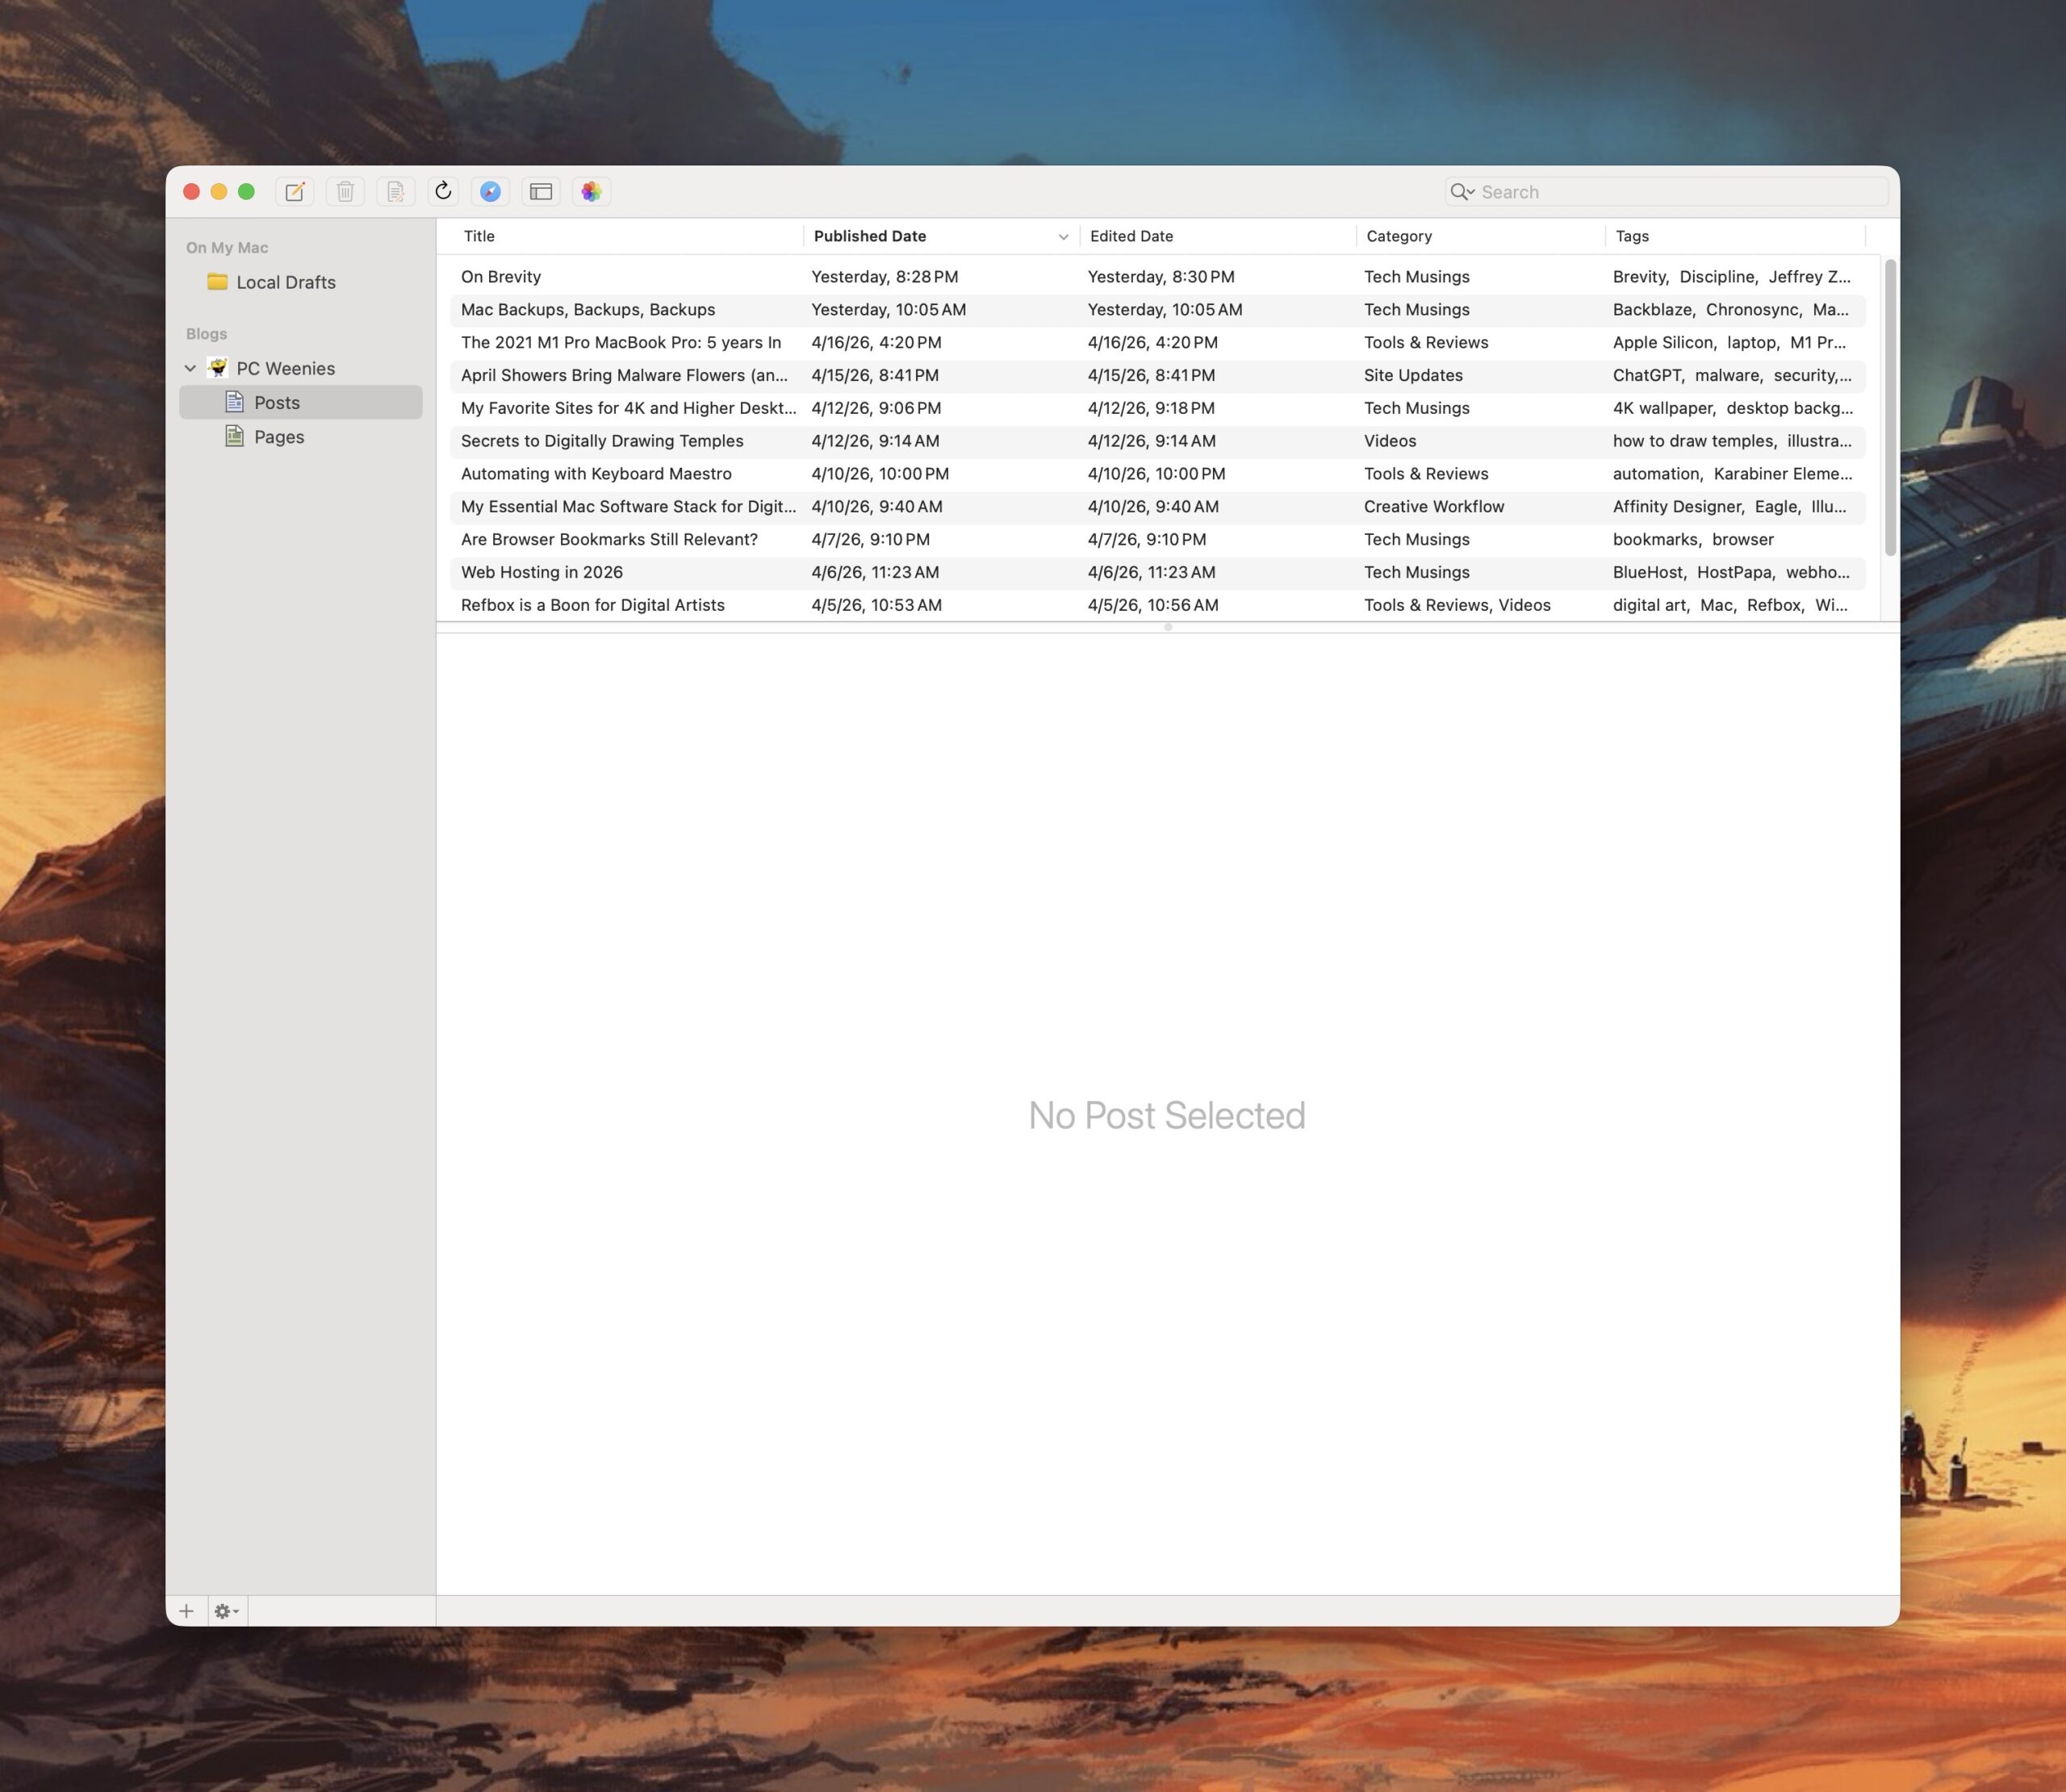The height and width of the screenshot is (1792, 2066).
Task: Select the "On Brevity" post row
Action: click(501, 277)
